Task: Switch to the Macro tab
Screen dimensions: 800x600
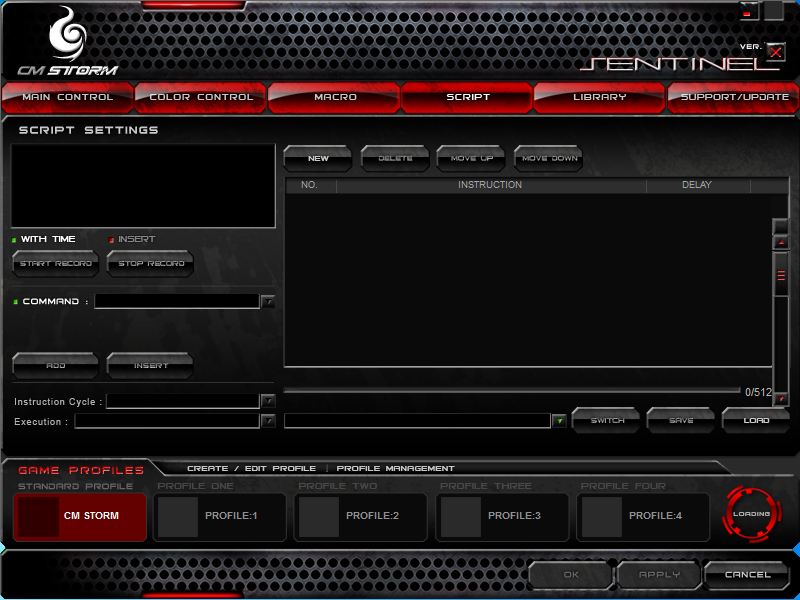Action: point(334,97)
